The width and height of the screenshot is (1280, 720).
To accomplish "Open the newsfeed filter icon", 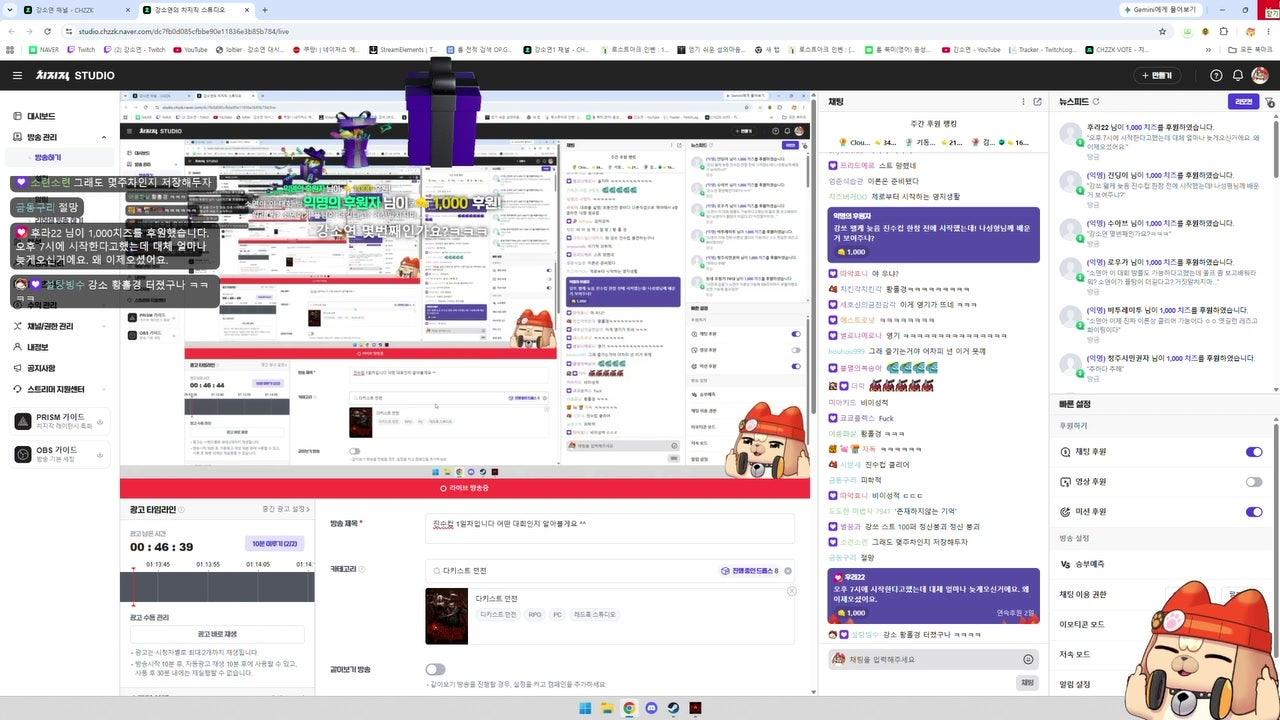I will 1270,102.
